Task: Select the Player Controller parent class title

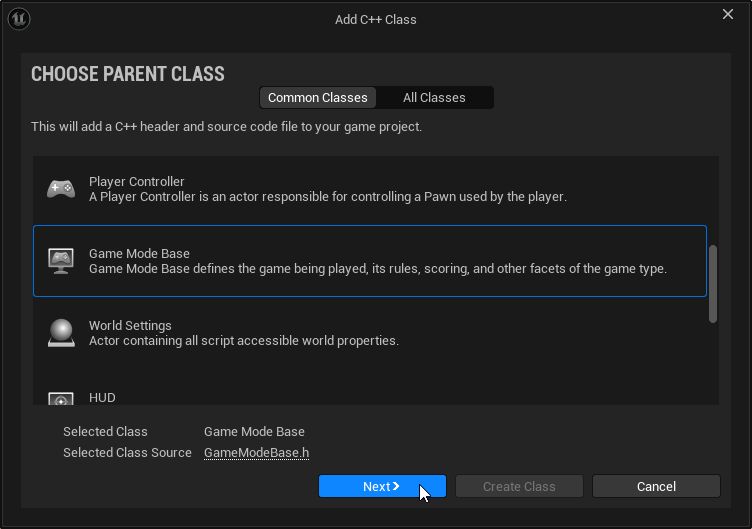Action: coord(136,181)
